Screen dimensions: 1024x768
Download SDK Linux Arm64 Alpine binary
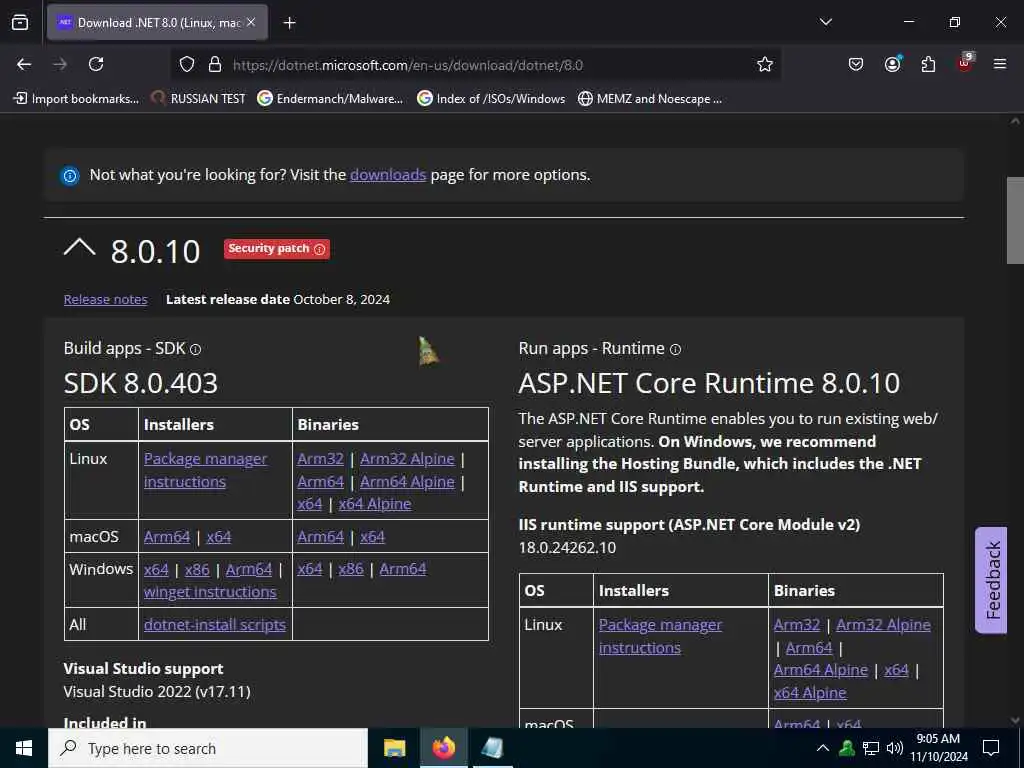(407, 481)
